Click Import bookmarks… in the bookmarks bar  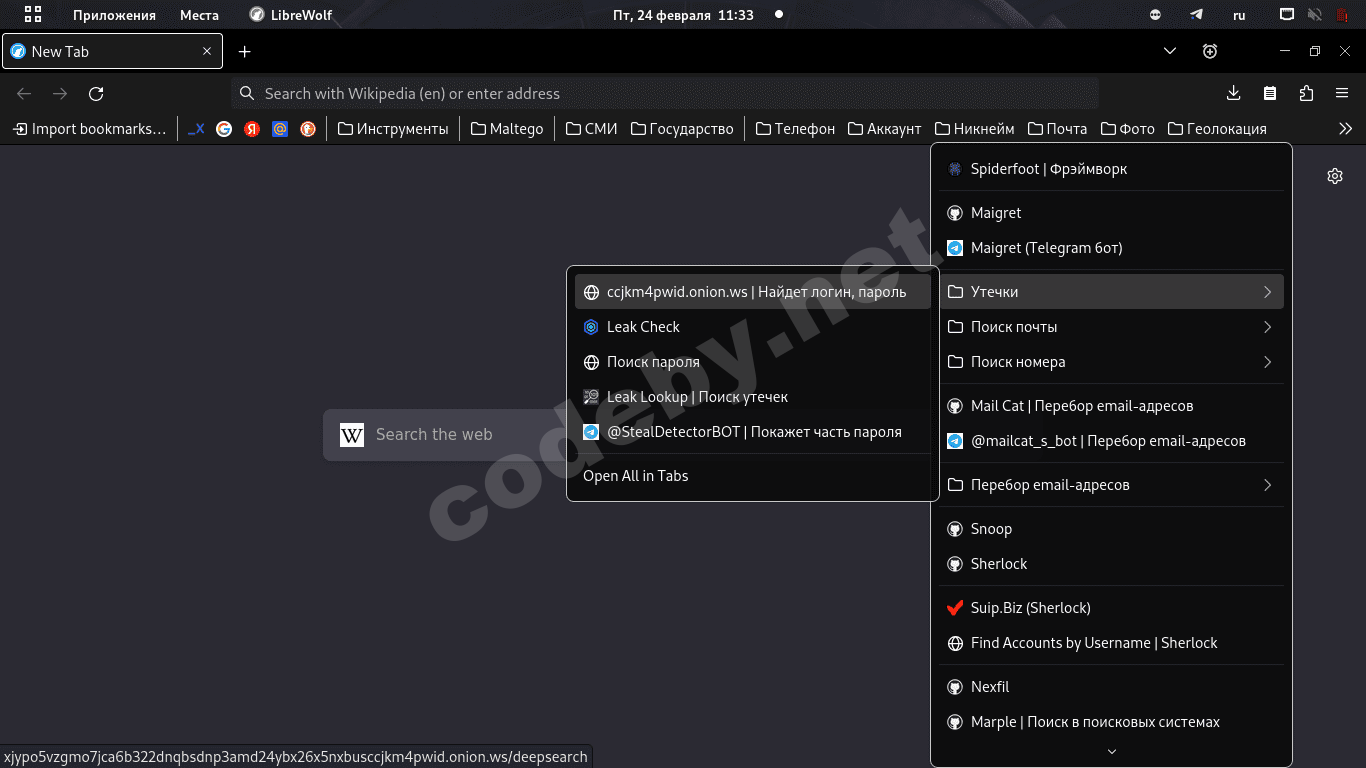pos(89,129)
